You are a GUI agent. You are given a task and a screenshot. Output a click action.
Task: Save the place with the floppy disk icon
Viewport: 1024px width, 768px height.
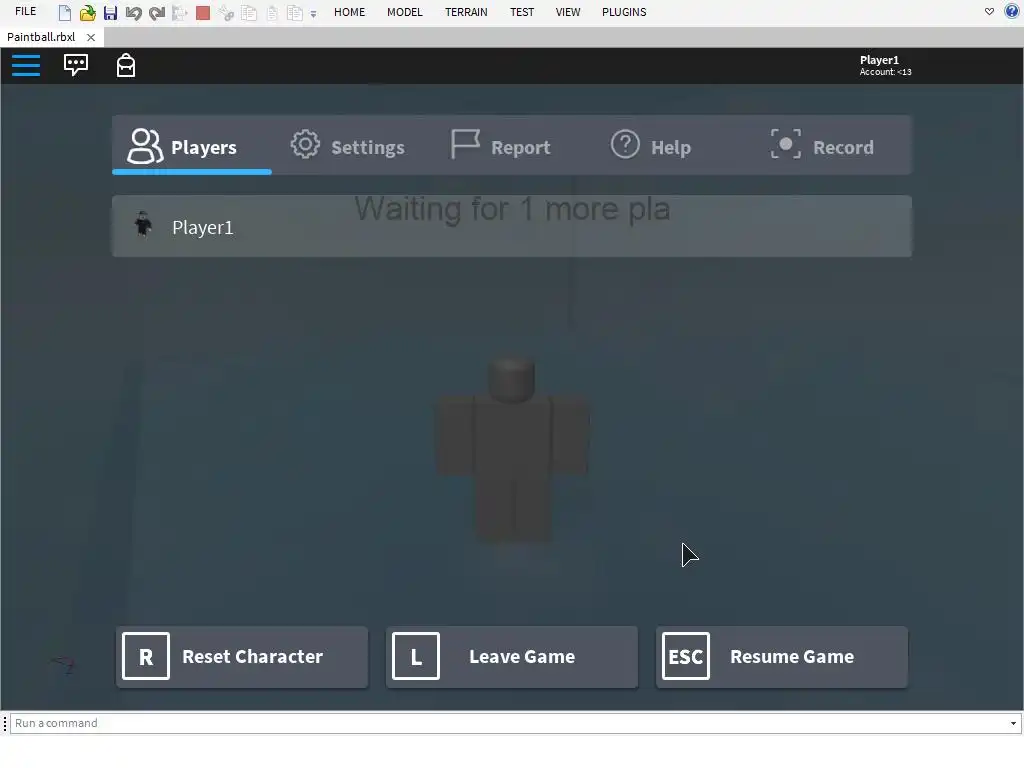(x=110, y=12)
